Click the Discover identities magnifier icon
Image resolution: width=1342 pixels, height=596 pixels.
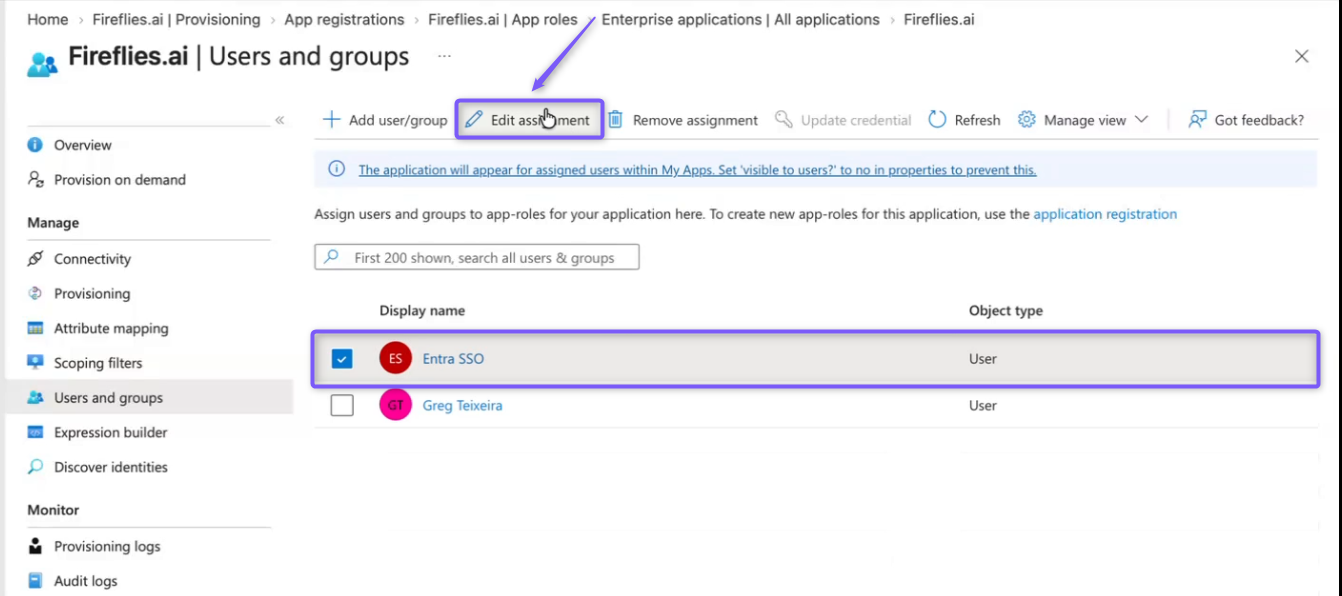(35, 467)
